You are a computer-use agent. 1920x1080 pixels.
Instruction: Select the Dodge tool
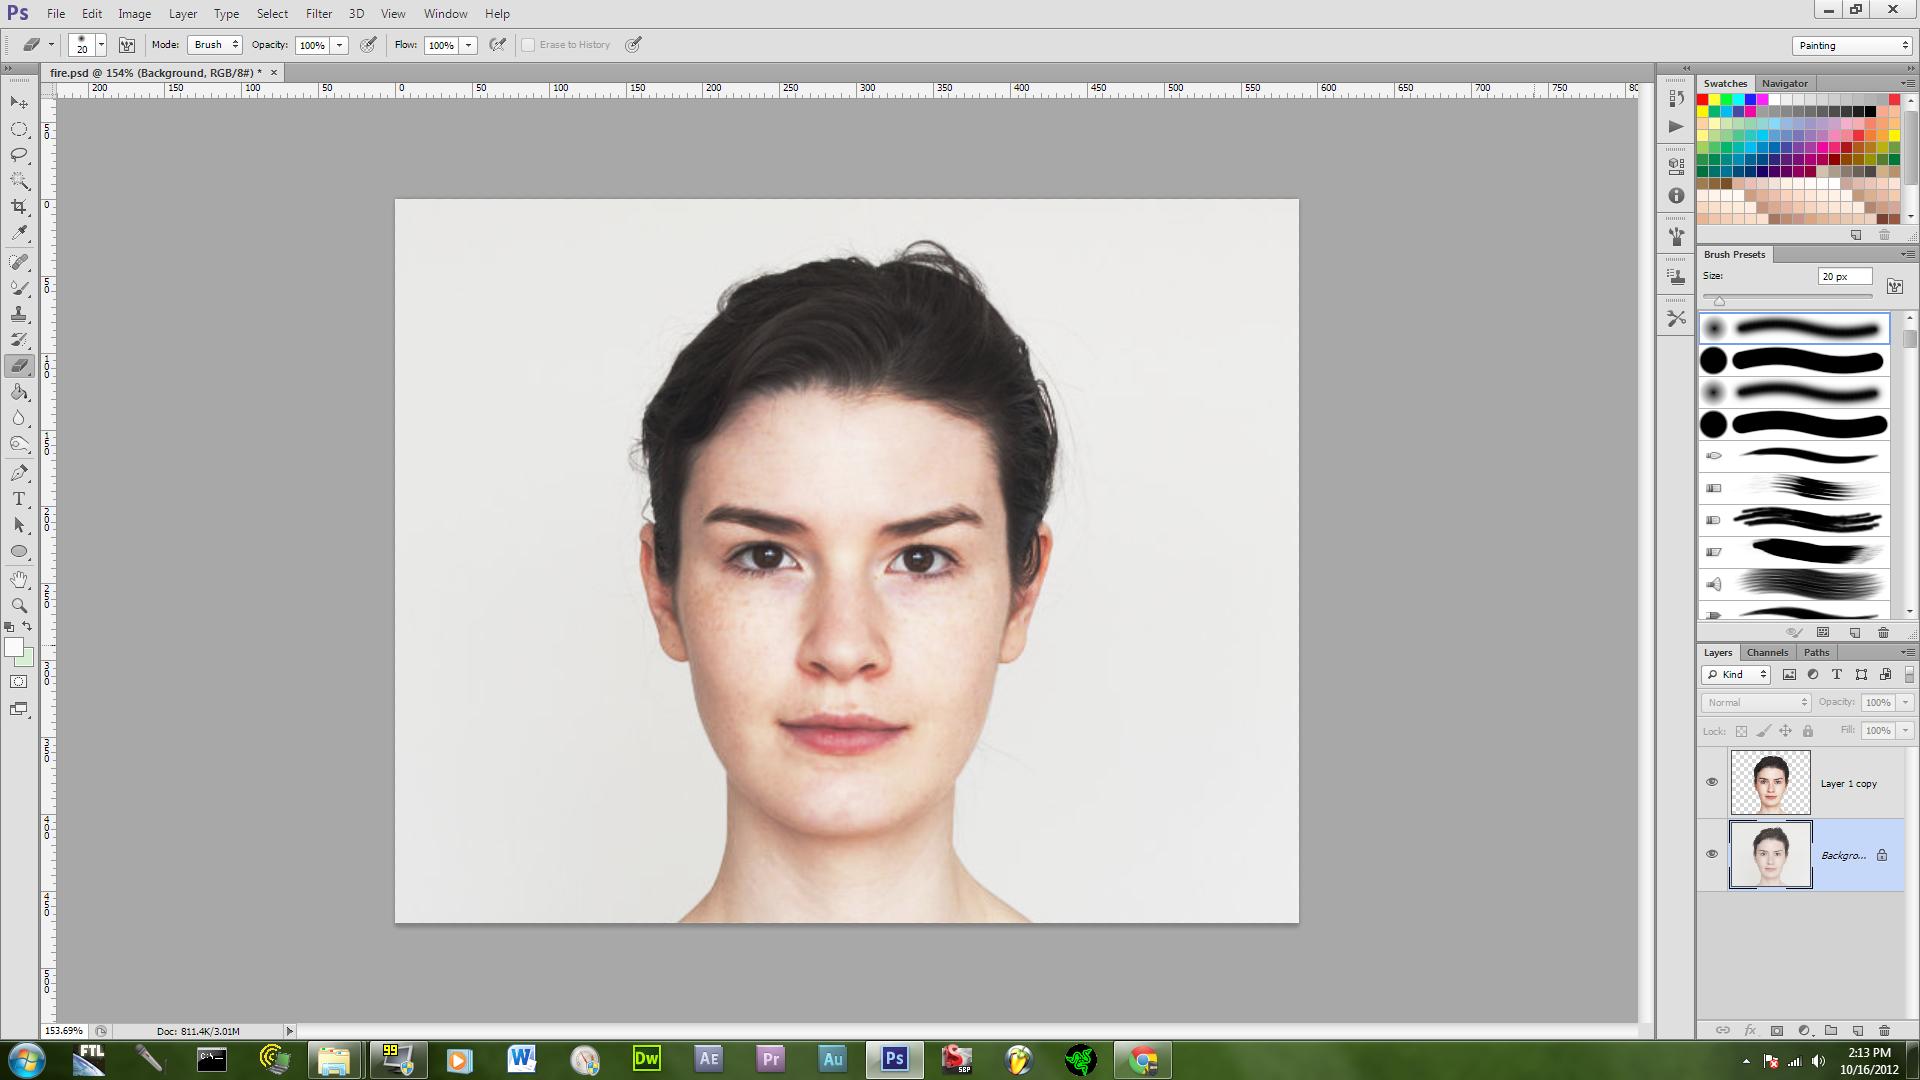[19, 444]
